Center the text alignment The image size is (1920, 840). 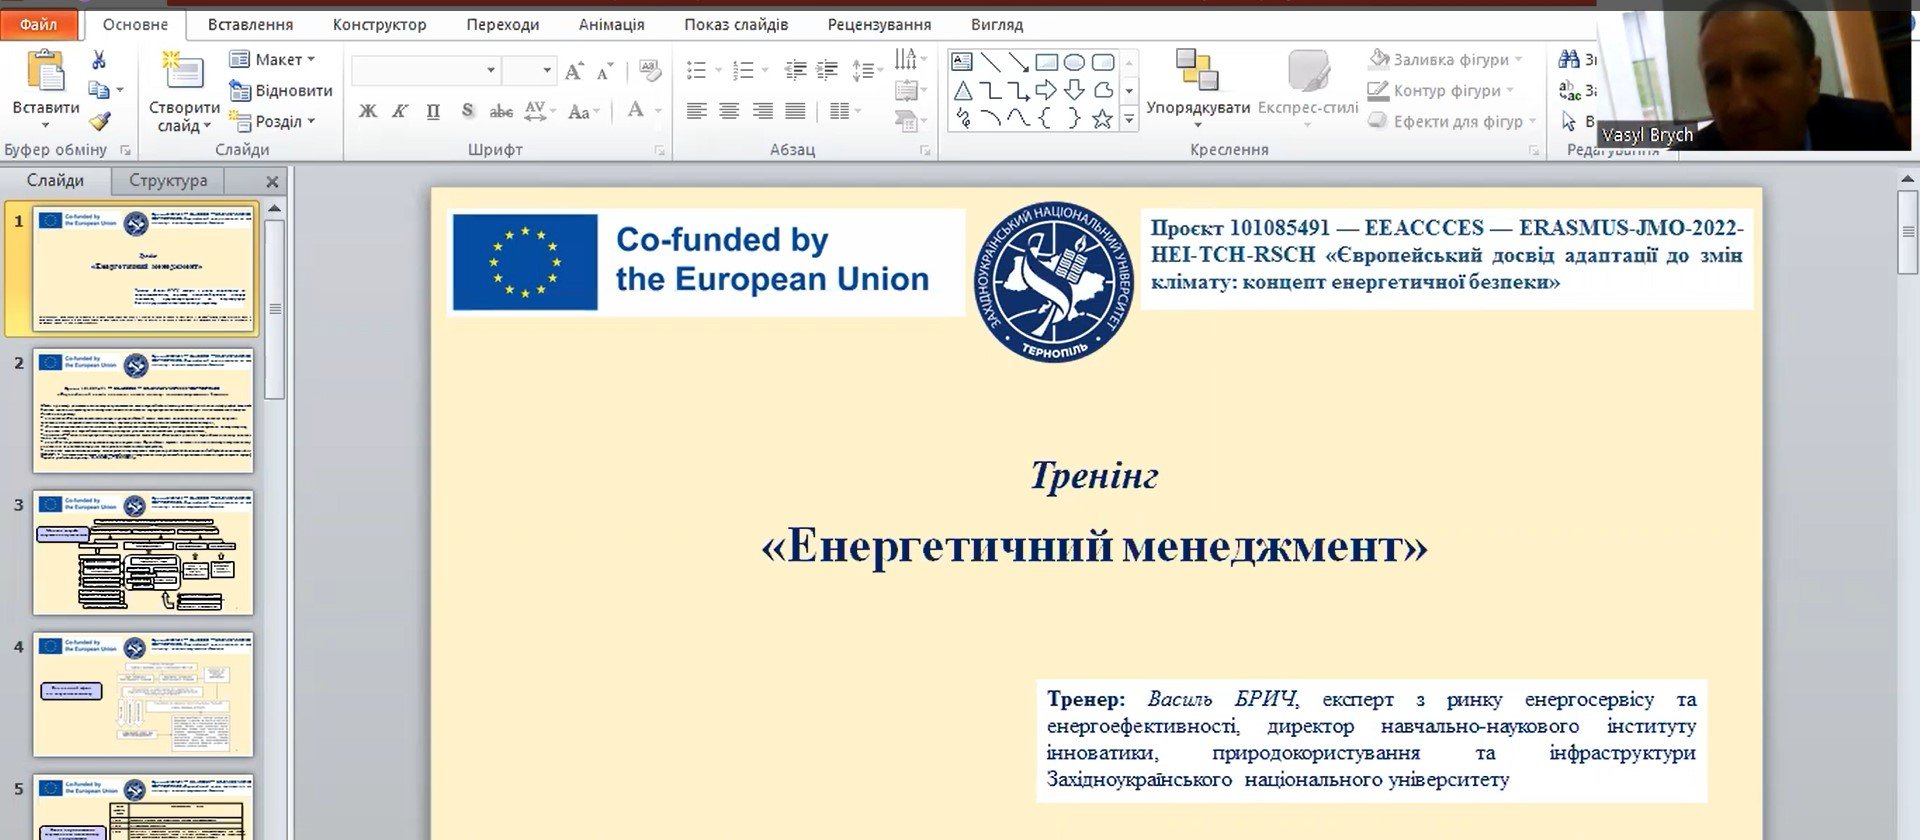tap(729, 111)
